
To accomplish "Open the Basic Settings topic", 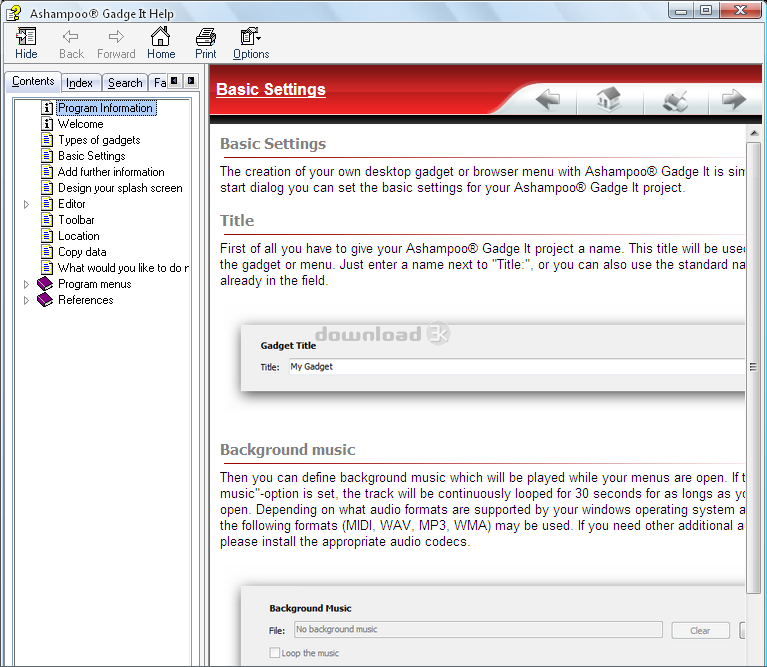I will pos(92,156).
